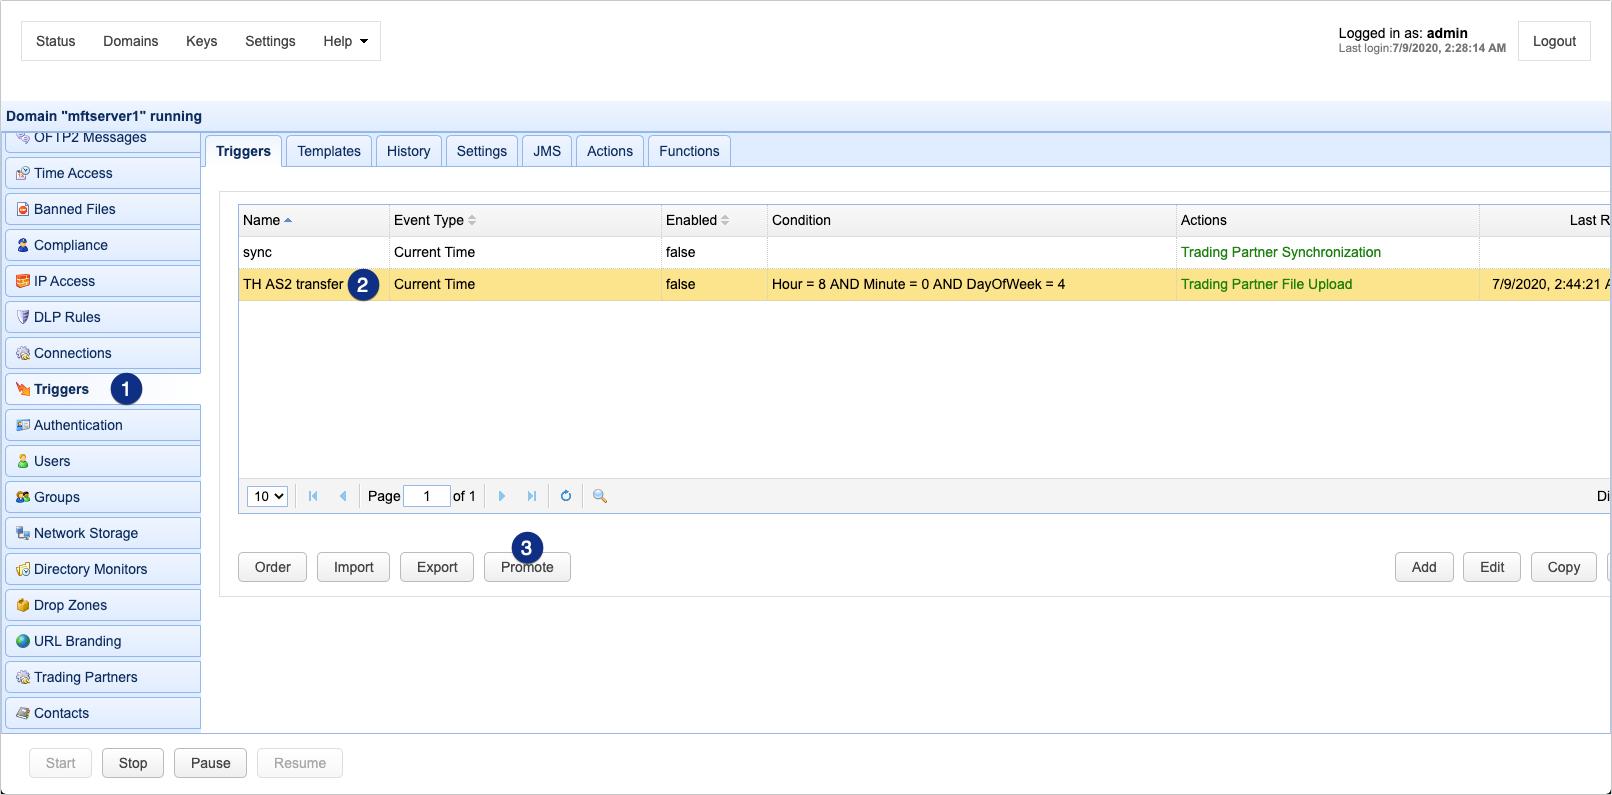
Task: Pause the mftserver1 domain
Action: (x=211, y=763)
